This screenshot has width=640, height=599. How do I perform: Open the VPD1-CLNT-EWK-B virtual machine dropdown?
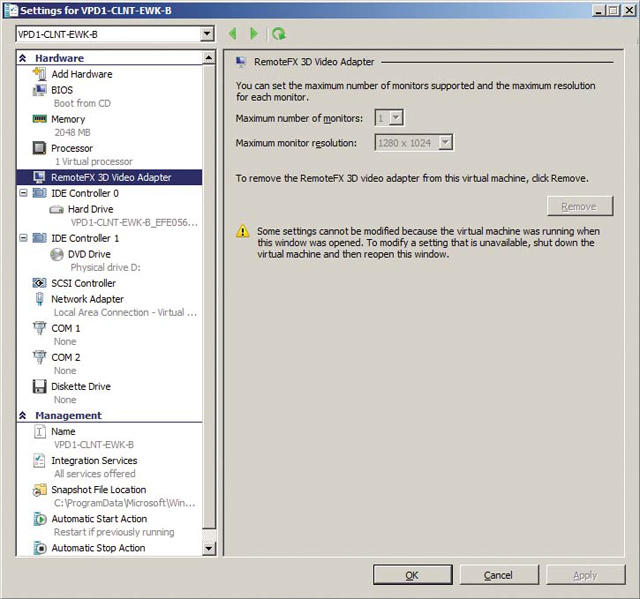207,34
